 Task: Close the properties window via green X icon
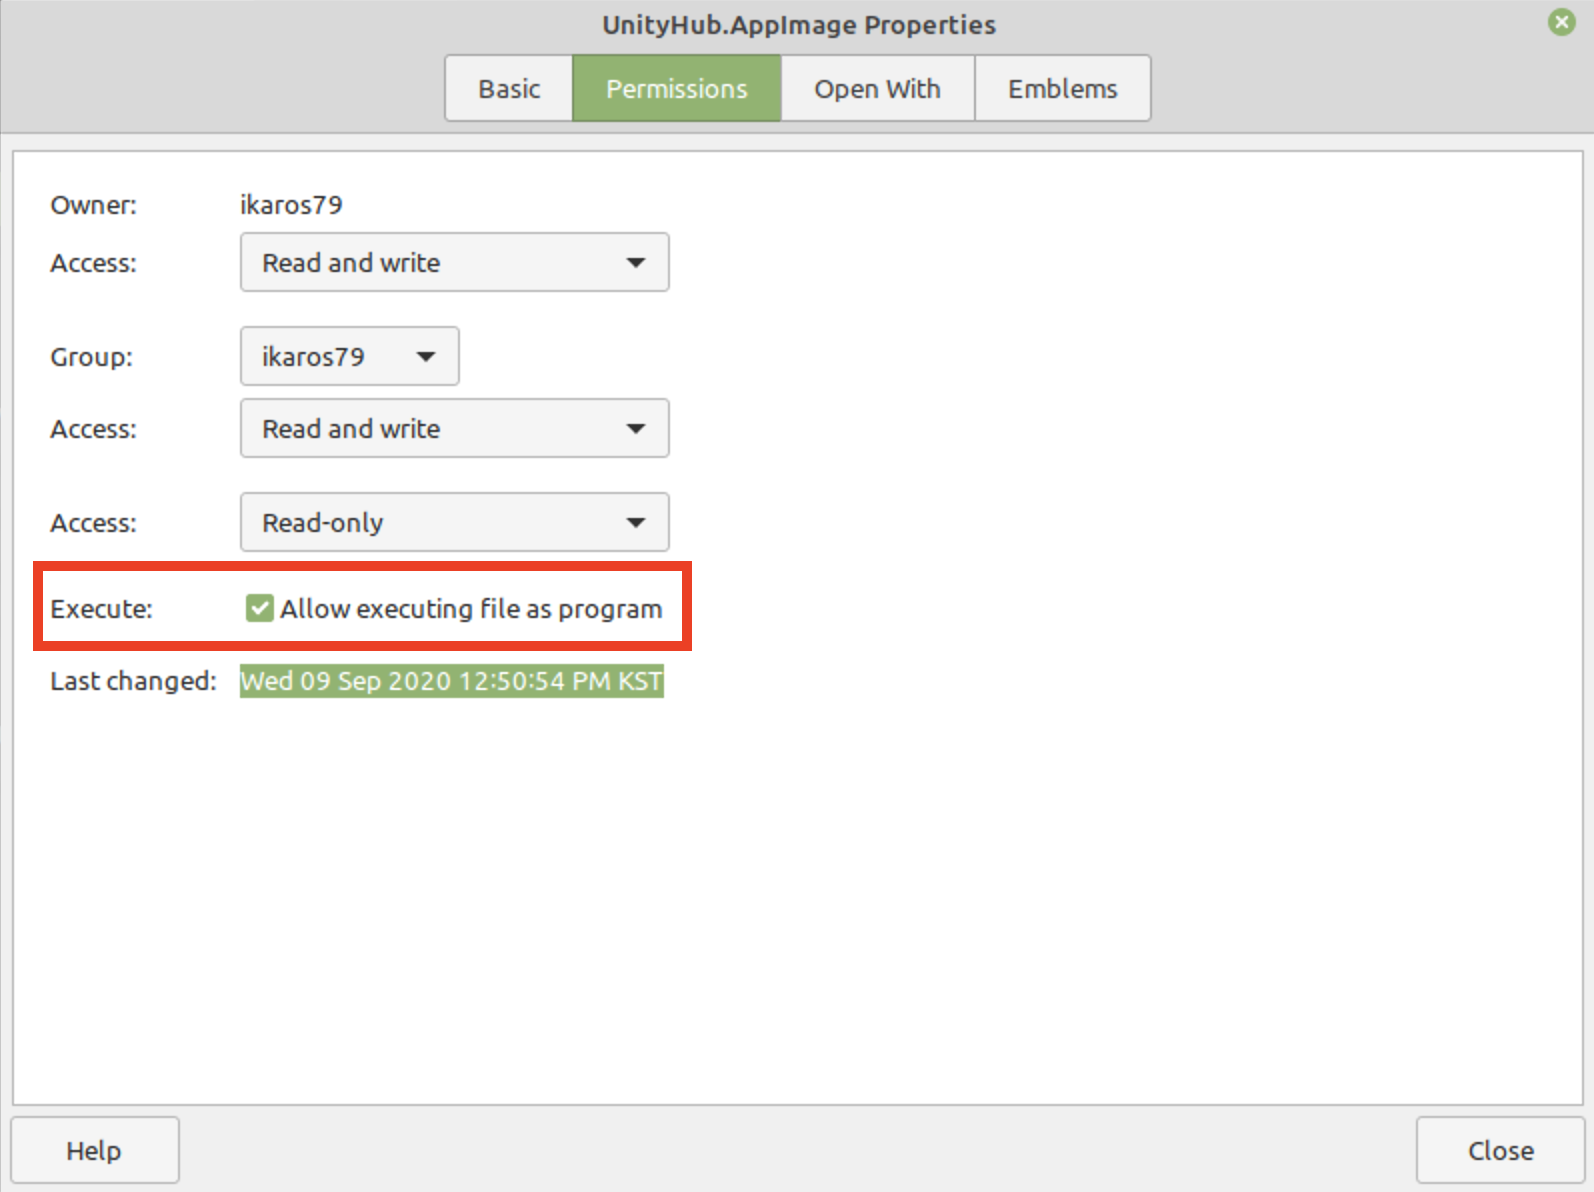pyautogui.click(x=1561, y=22)
